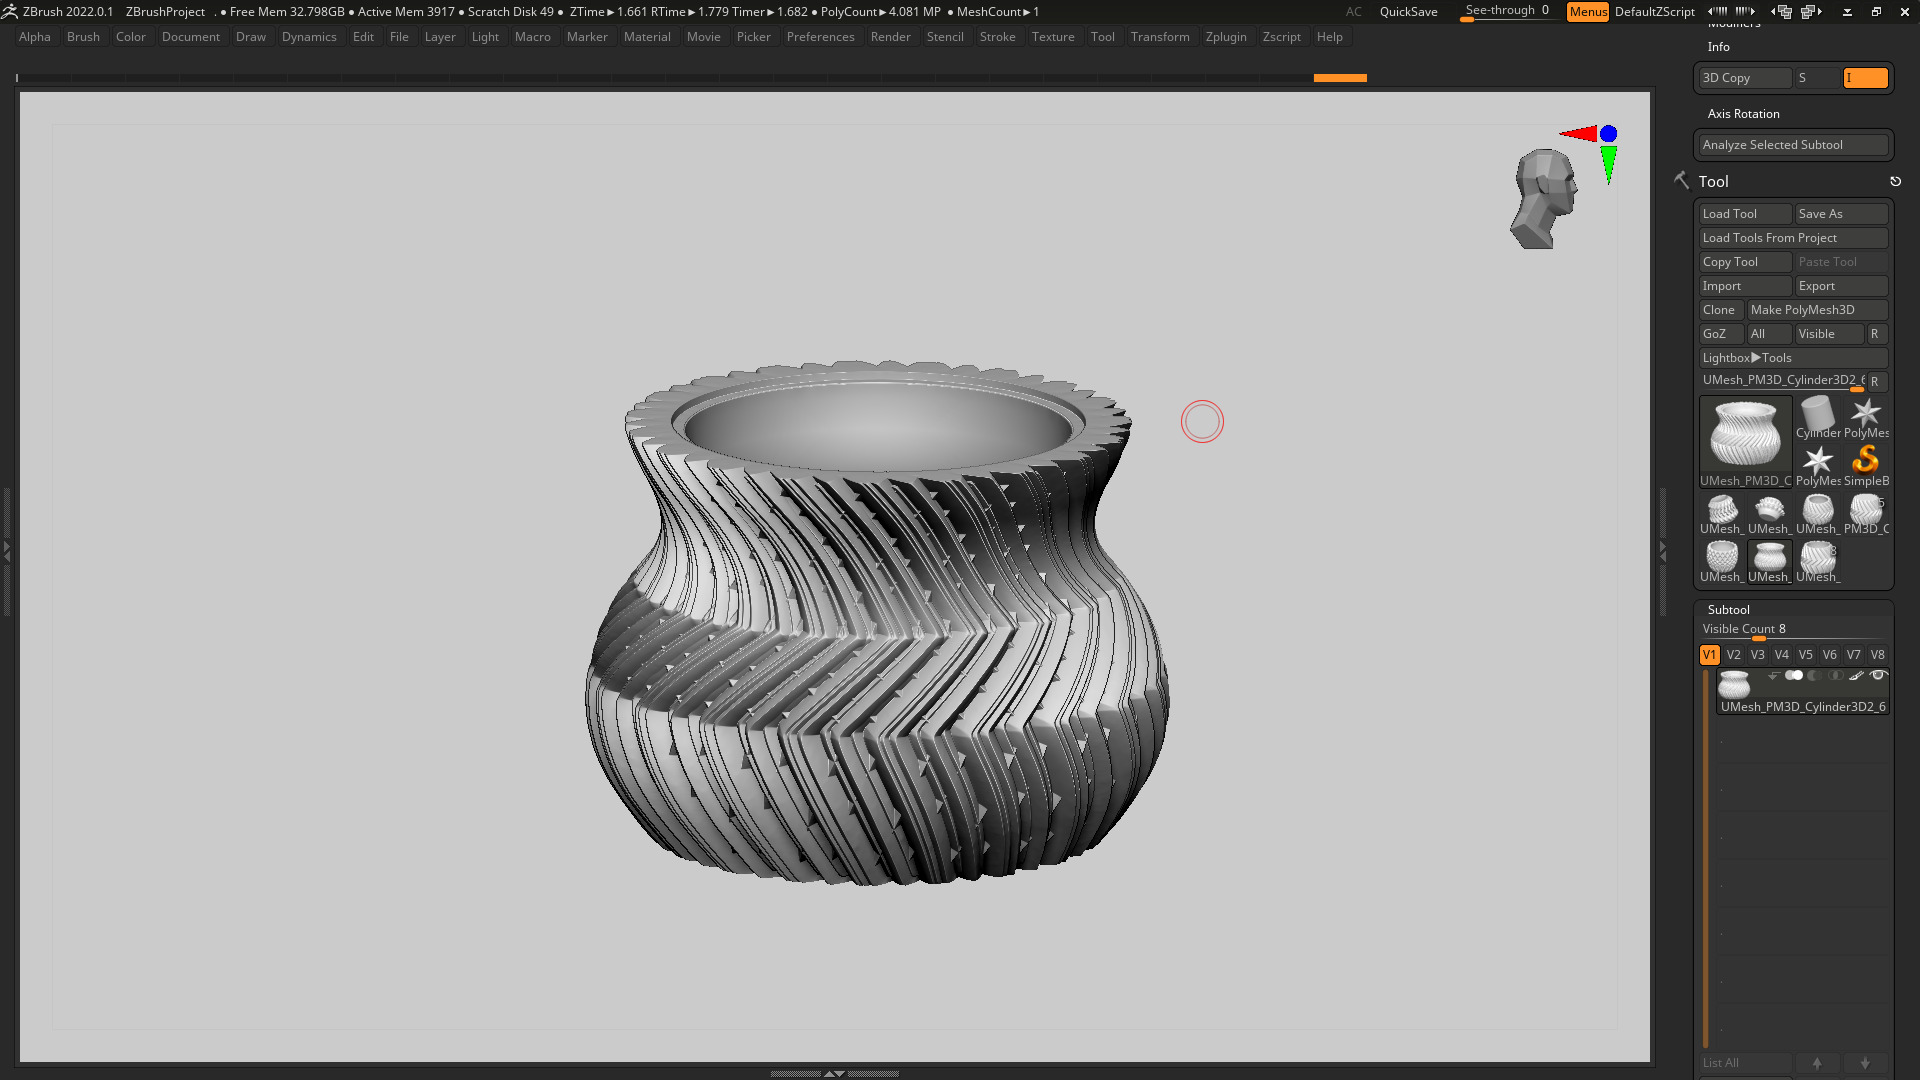Select the UMesh_PM3D_Cylinder3D2_6 subtool row
The height and width of the screenshot is (1080, 1920).
(1803, 691)
